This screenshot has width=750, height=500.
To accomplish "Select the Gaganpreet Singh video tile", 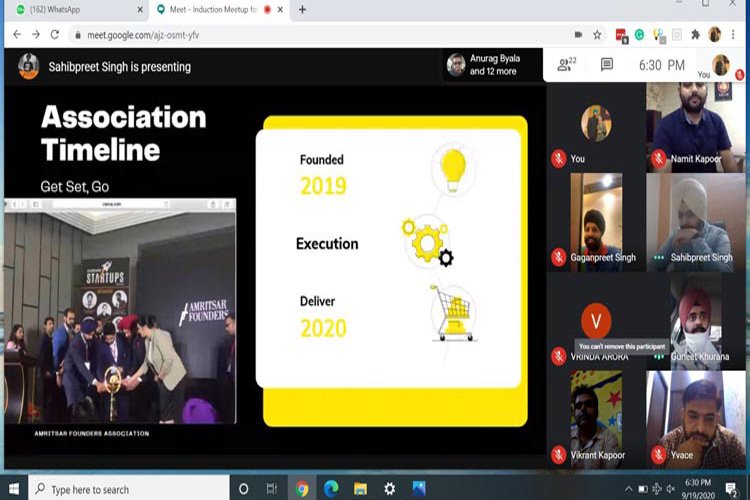I will tap(596, 222).
